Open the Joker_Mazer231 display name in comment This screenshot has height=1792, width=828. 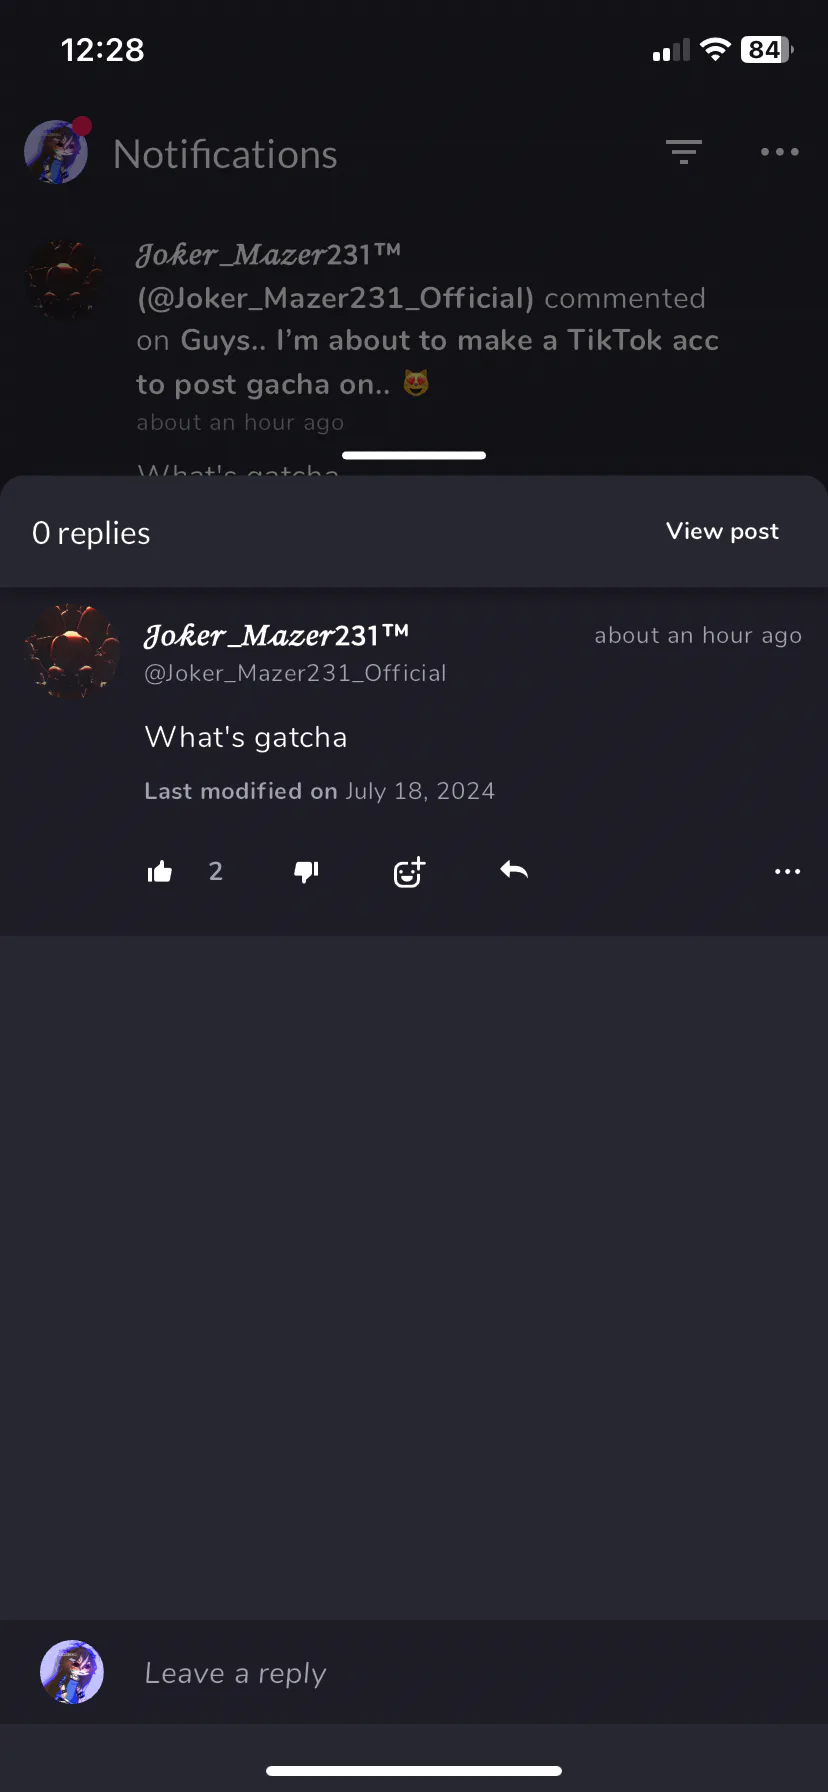pyautogui.click(x=277, y=635)
